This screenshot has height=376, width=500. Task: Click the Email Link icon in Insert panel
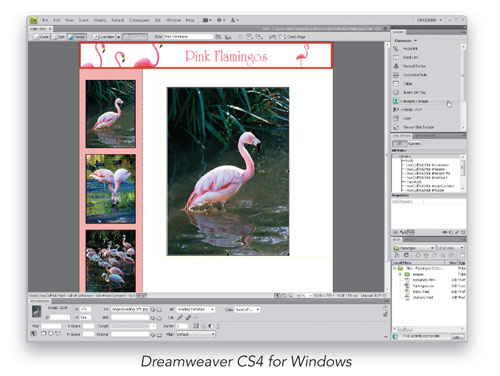pyautogui.click(x=396, y=57)
